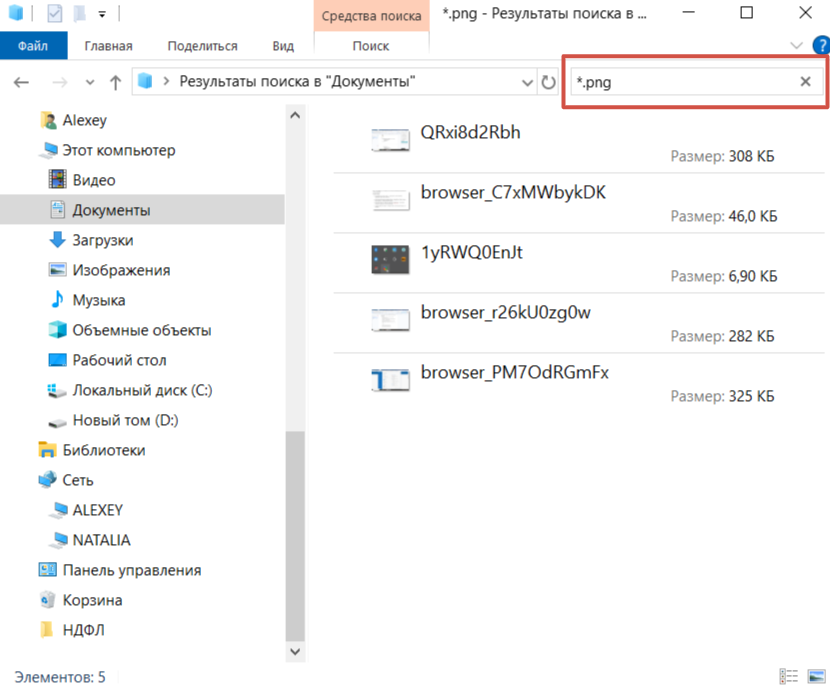Click the size value 6,90 КБ
Screen dimensions: 830x692
(753, 276)
